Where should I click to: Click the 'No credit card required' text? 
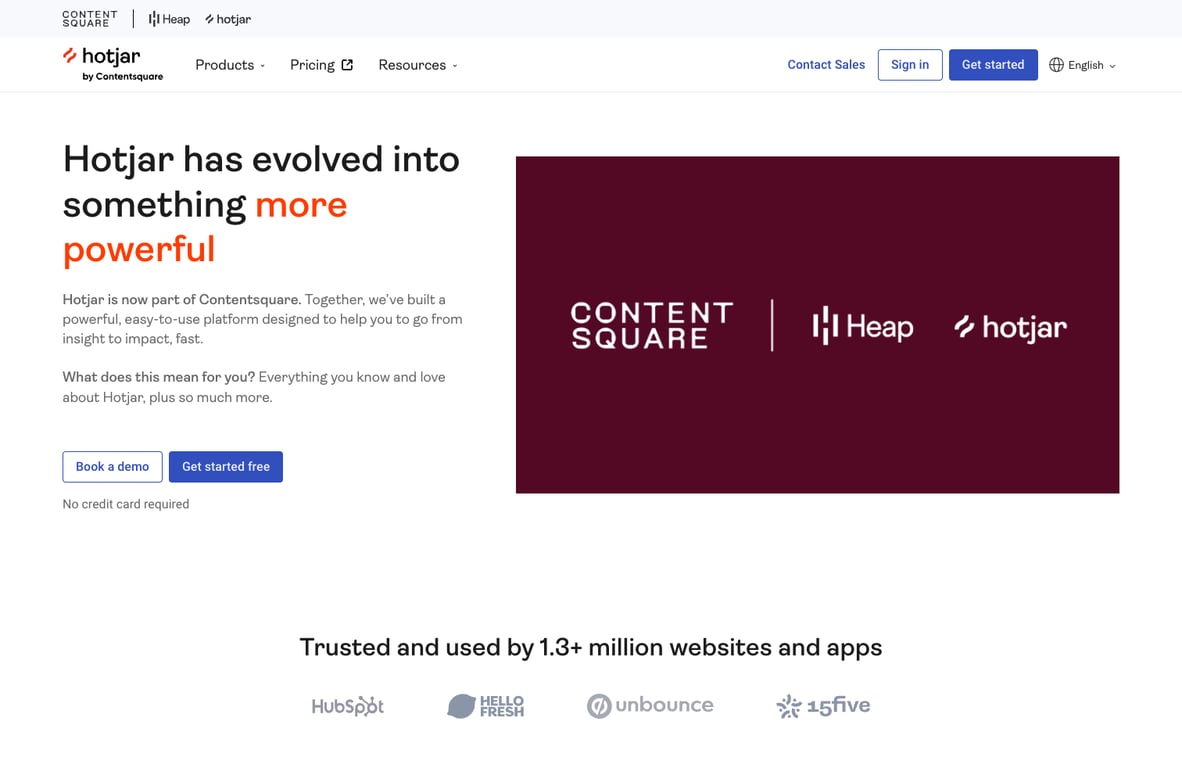(126, 504)
